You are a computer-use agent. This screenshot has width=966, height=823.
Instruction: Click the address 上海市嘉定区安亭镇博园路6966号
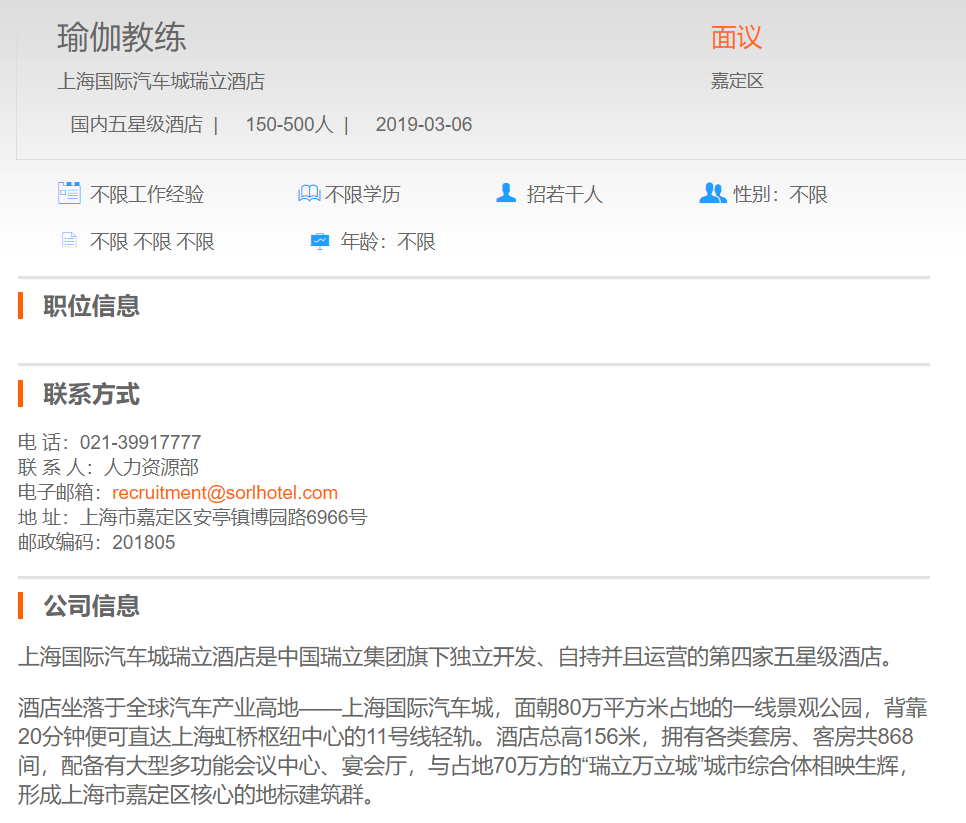(223, 517)
